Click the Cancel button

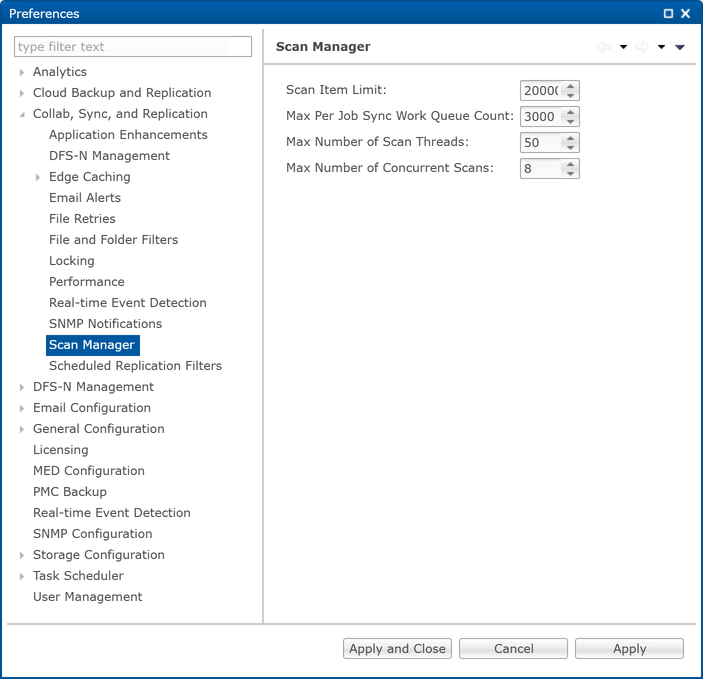[x=513, y=649]
